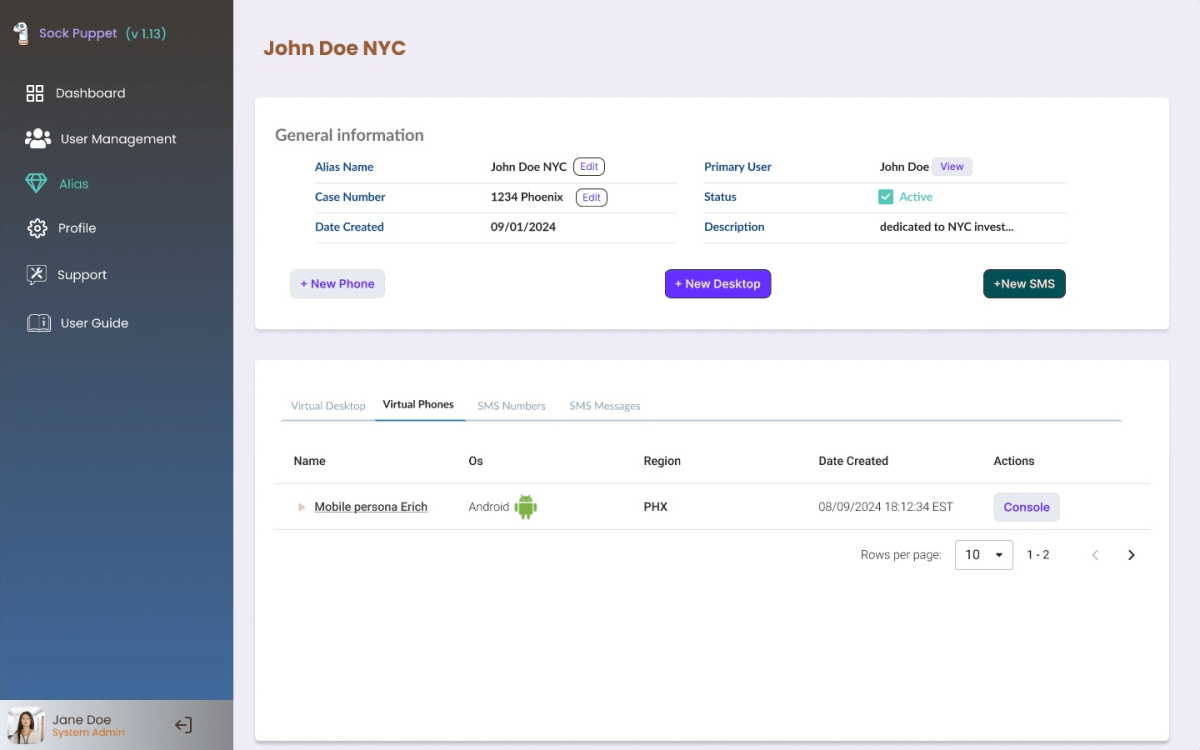Viewport: 1200px width, 750px height.
Task: Expand the Mobile persona Erich row
Action: coord(301,507)
